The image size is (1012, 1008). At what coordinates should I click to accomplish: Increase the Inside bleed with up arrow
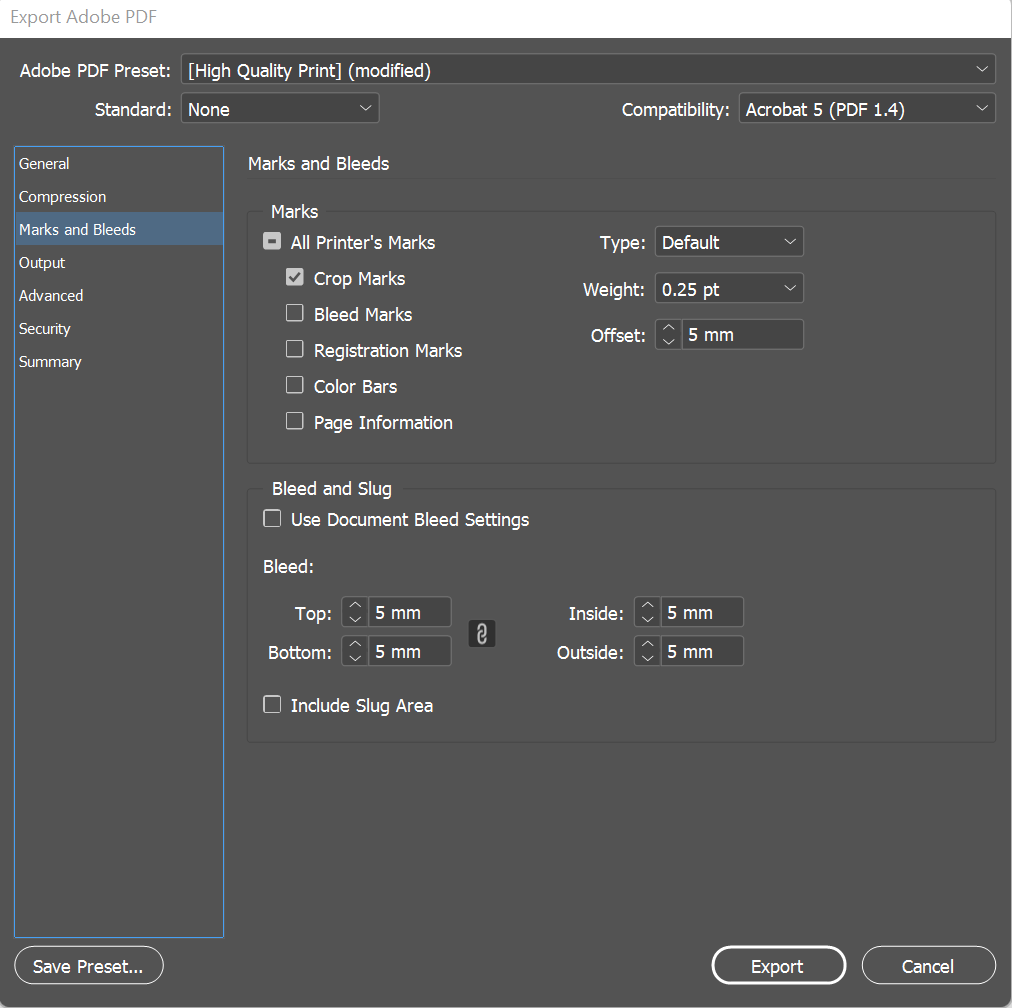648,605
